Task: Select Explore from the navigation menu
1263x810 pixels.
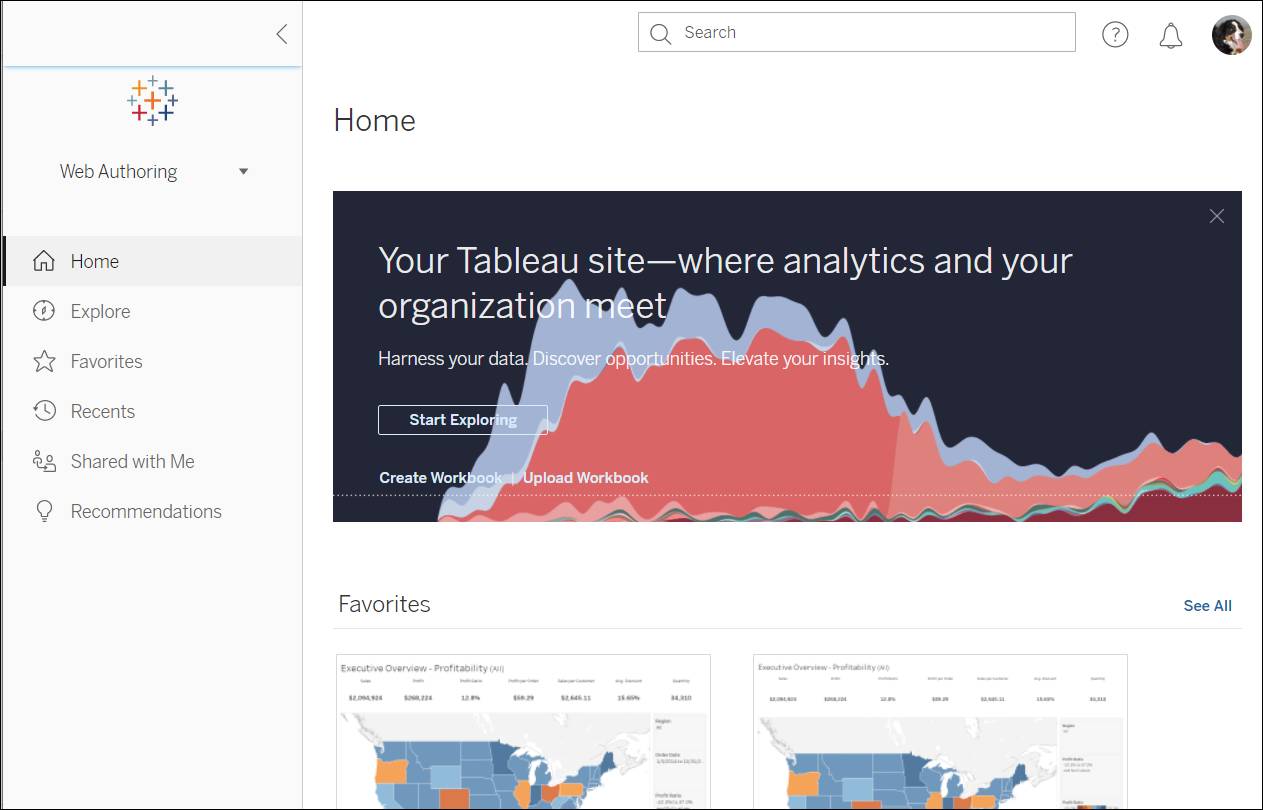Action: pos(100,311)
